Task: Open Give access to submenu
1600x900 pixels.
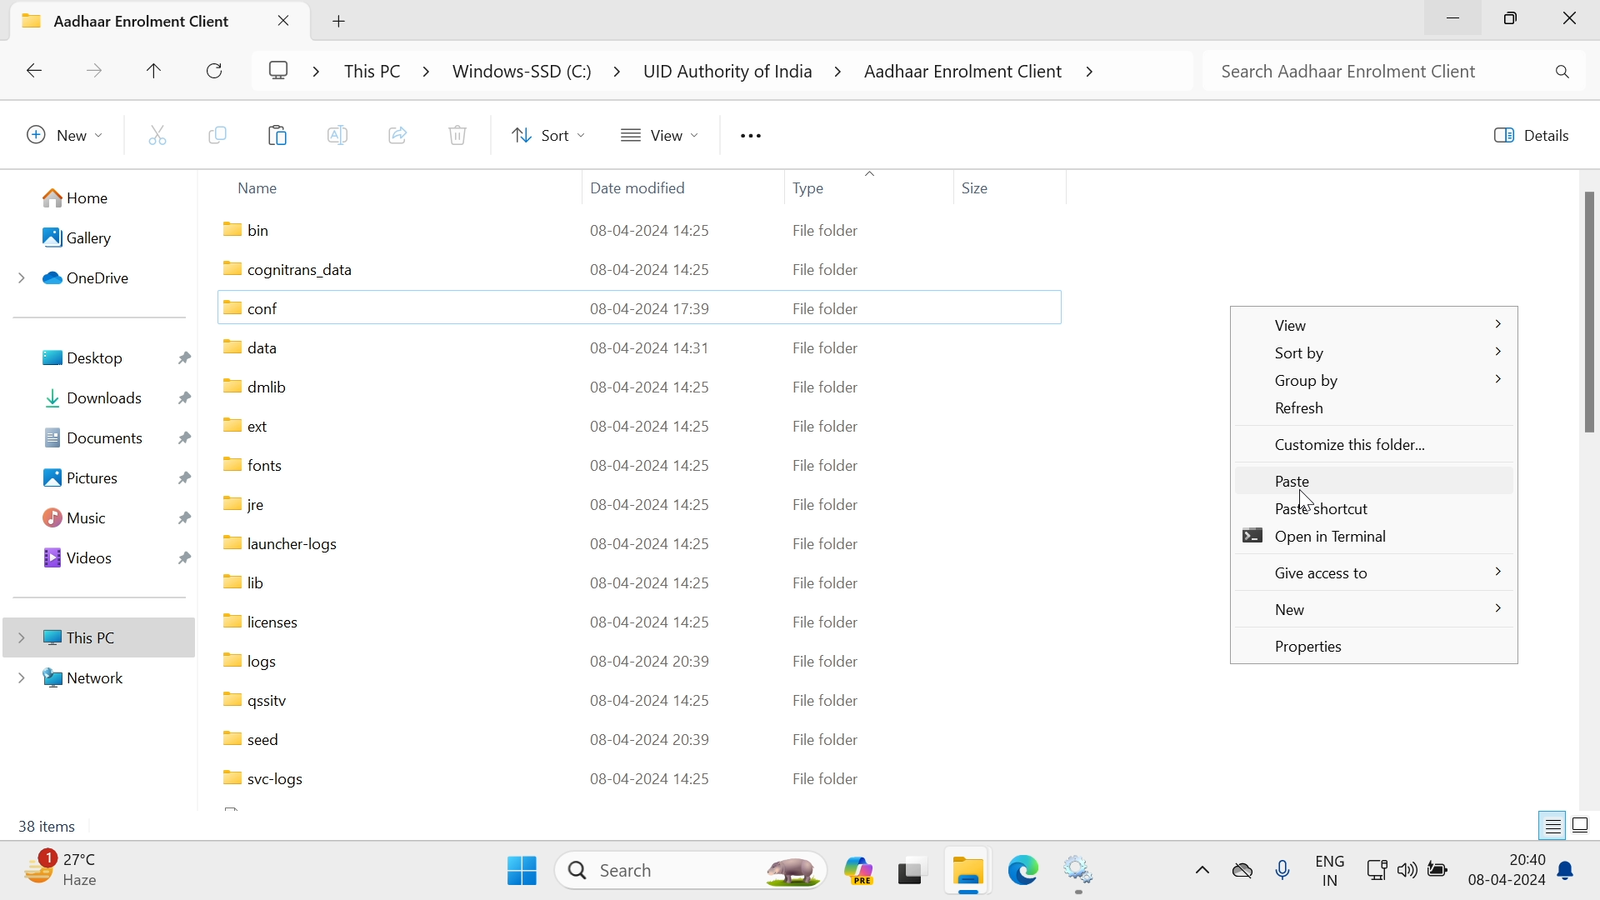Action: 1374,573
